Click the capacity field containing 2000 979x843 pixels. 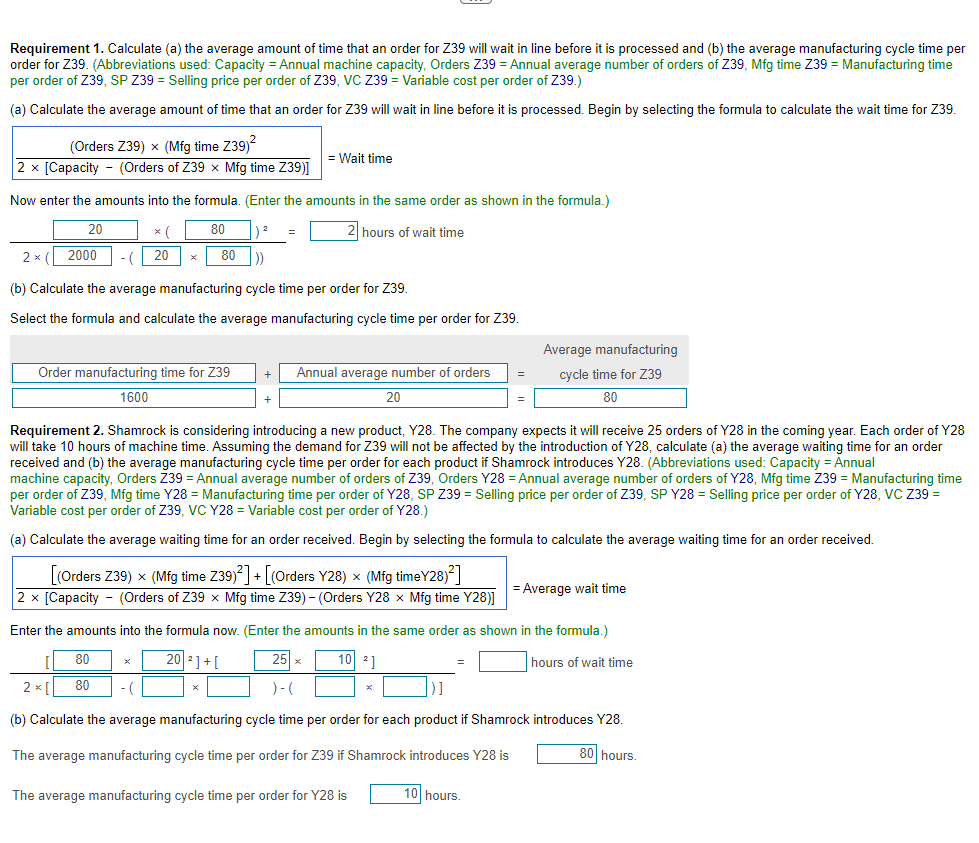(82, 255)
